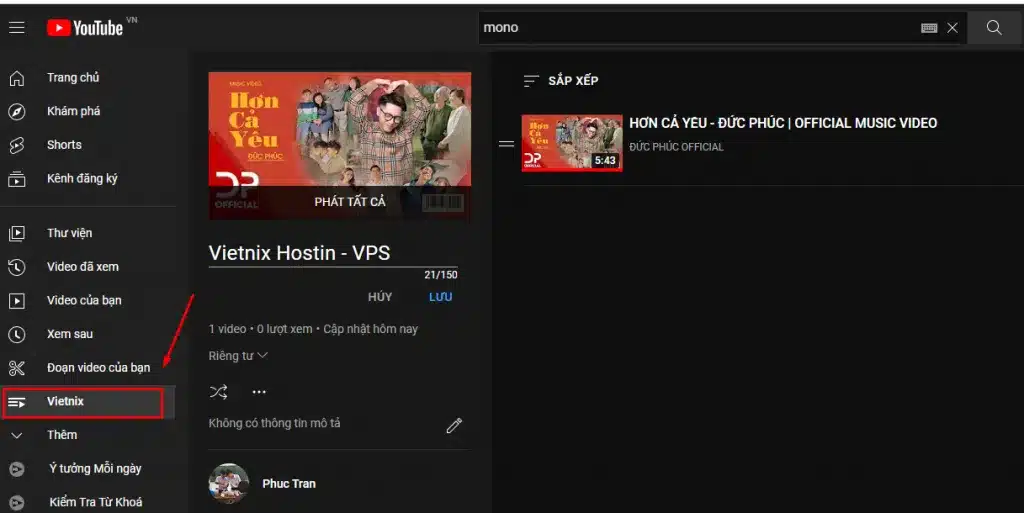The width and height of the screenshot is (1024, 513).
Task: Cancel title edit with HỦY
Action: point(380,297)
